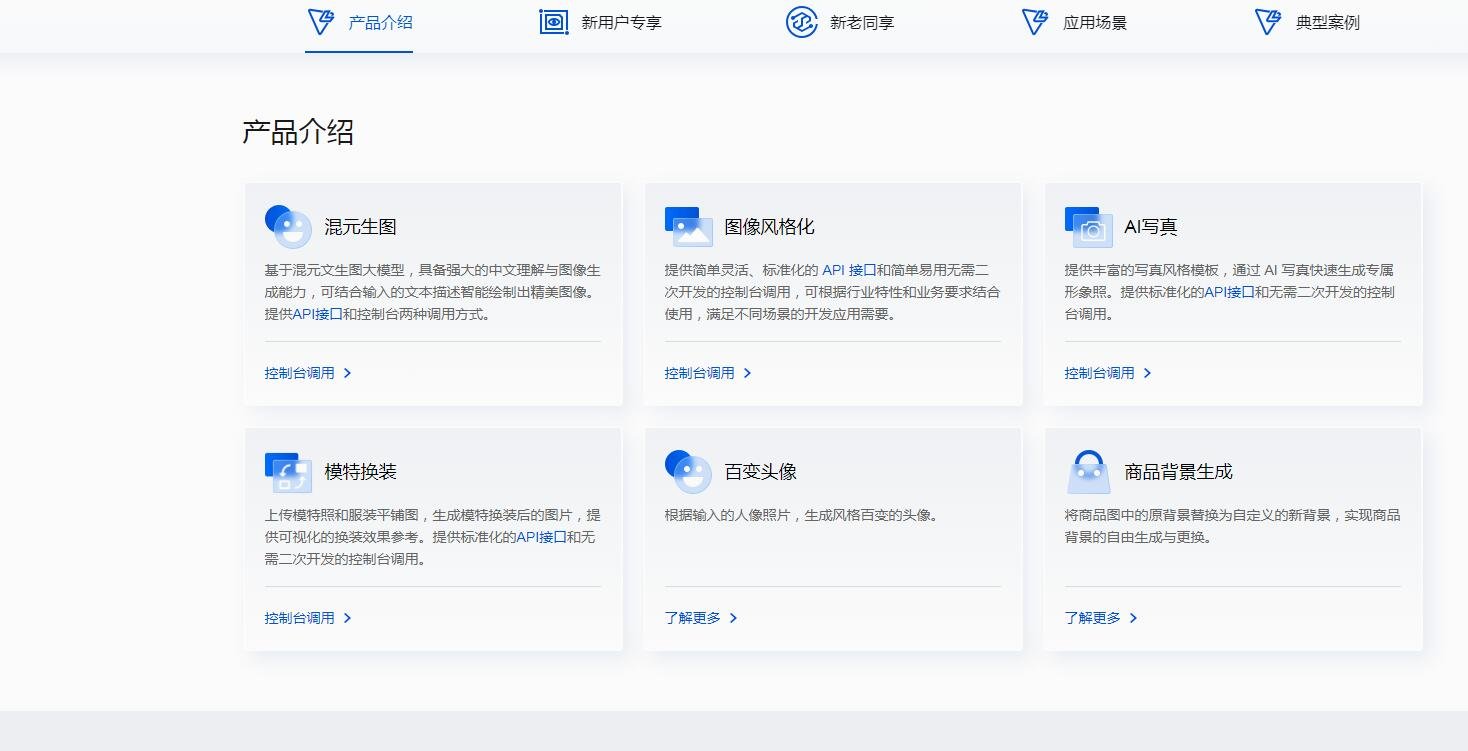Click the 混元生图 face icon
Image resolution: width=1468 pixels, height=751 pixels.
click(x=288, y=226)
